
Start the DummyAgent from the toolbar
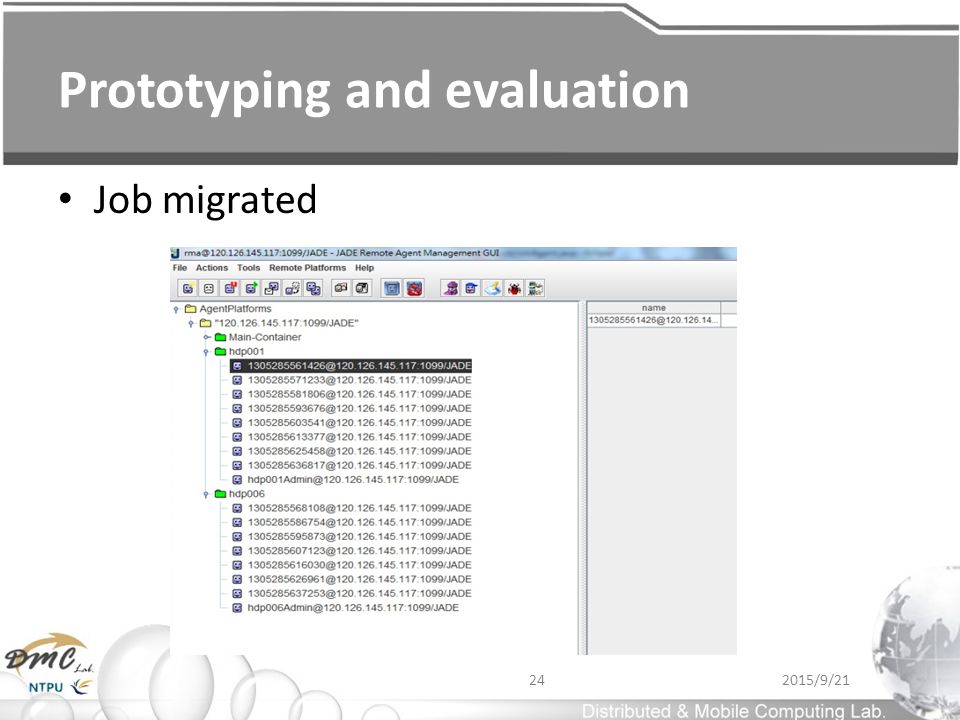(471, 288)
